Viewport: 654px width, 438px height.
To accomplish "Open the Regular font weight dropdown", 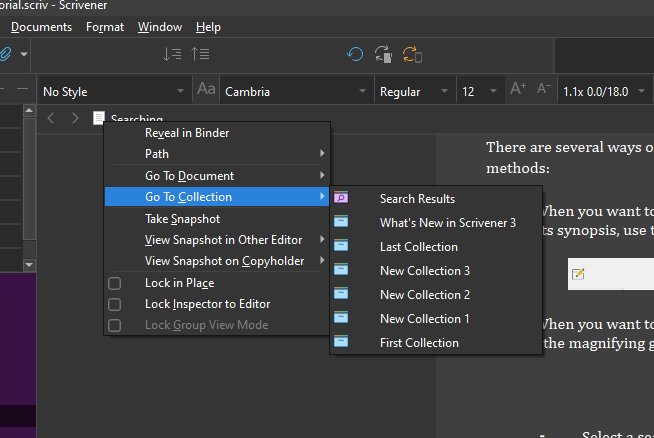I will (x=414, y=91).
